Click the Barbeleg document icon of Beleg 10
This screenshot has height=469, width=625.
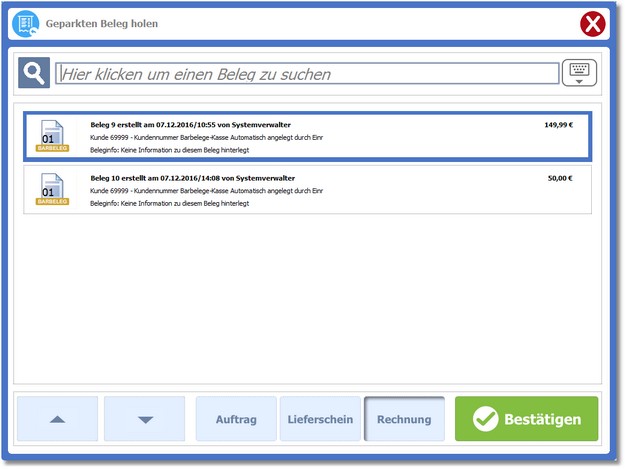click(x=52, y=190)
